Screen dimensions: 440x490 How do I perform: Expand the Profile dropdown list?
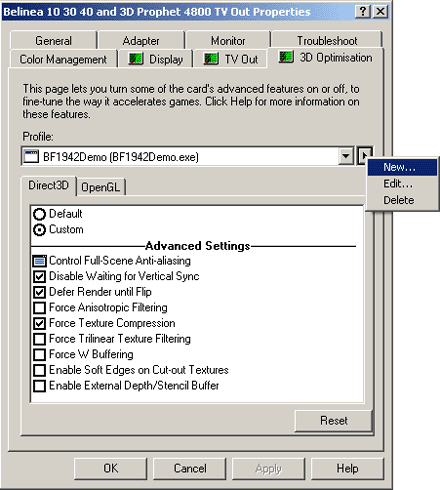[x=346, y=156]
